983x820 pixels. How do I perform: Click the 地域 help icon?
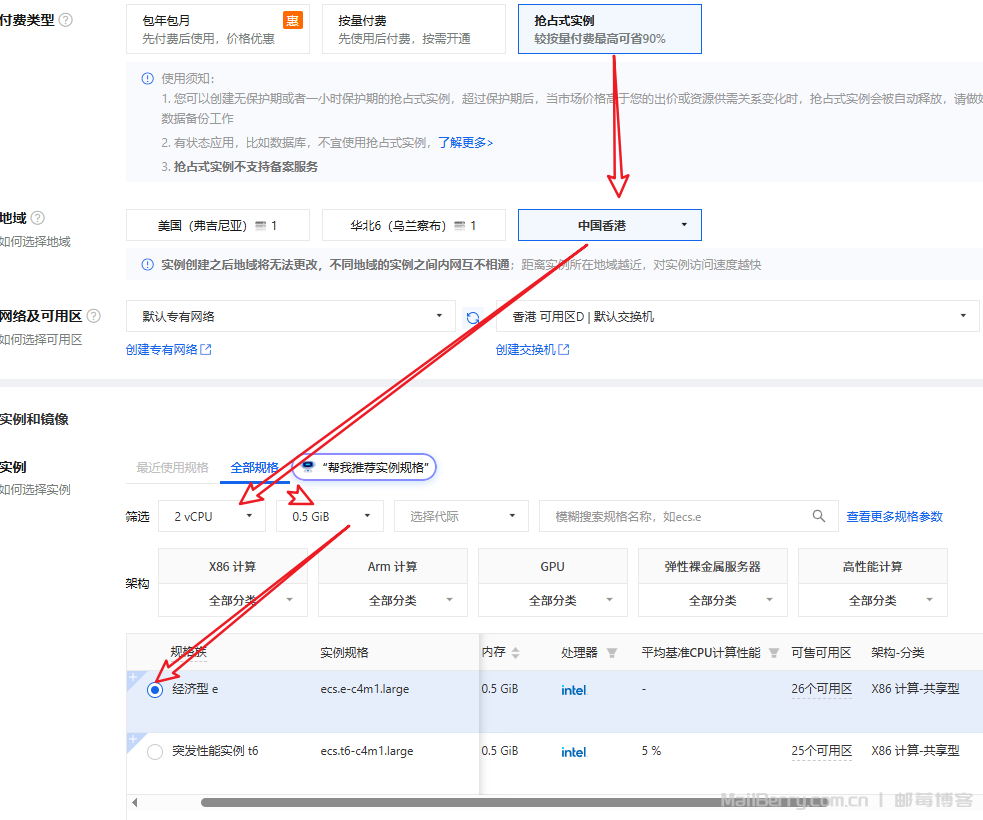(x=37, y=217)
